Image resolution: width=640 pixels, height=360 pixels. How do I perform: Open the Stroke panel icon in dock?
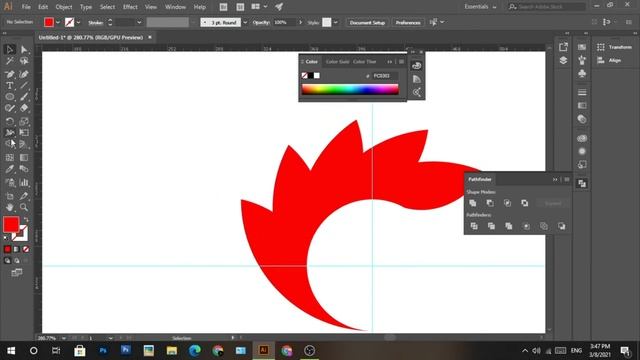point(582,92)
